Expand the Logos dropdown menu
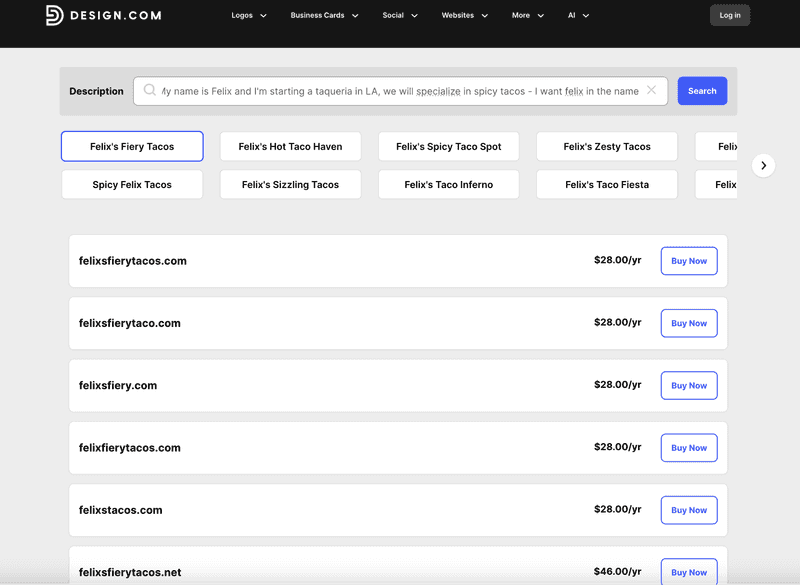Screen dimensions: 800x585 coord(249,16)
